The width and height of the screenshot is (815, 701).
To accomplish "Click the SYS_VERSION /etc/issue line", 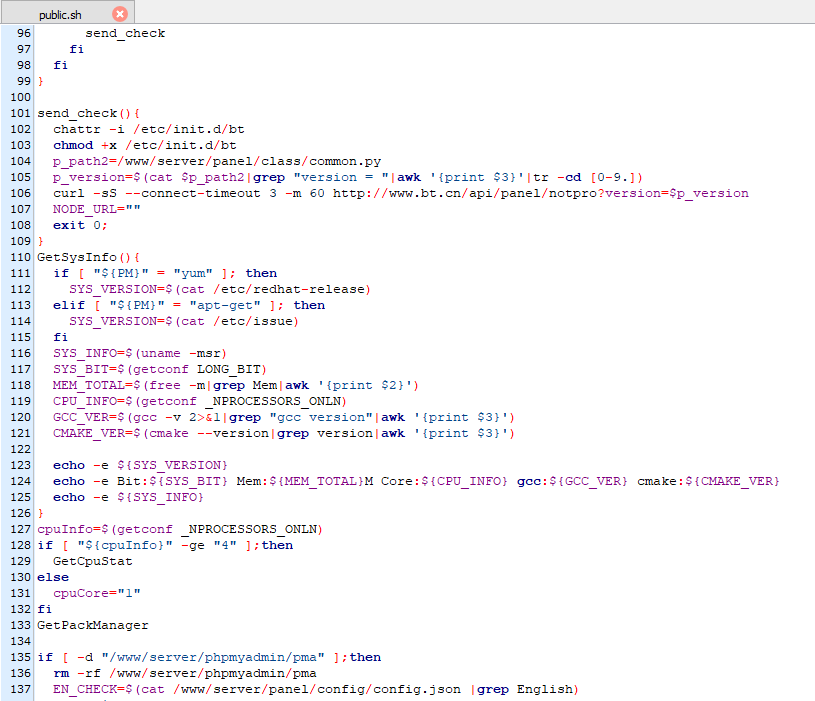I will click(x=184, y=322).
